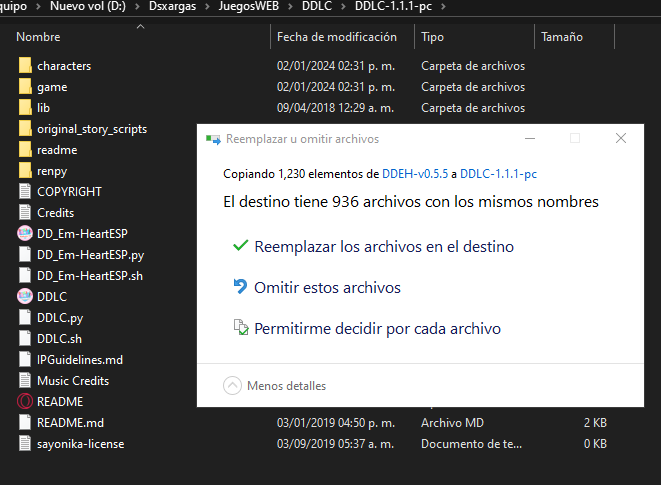Go to DDLC in the address path
This screenshot has width=661, height=485.
[317, 6]
